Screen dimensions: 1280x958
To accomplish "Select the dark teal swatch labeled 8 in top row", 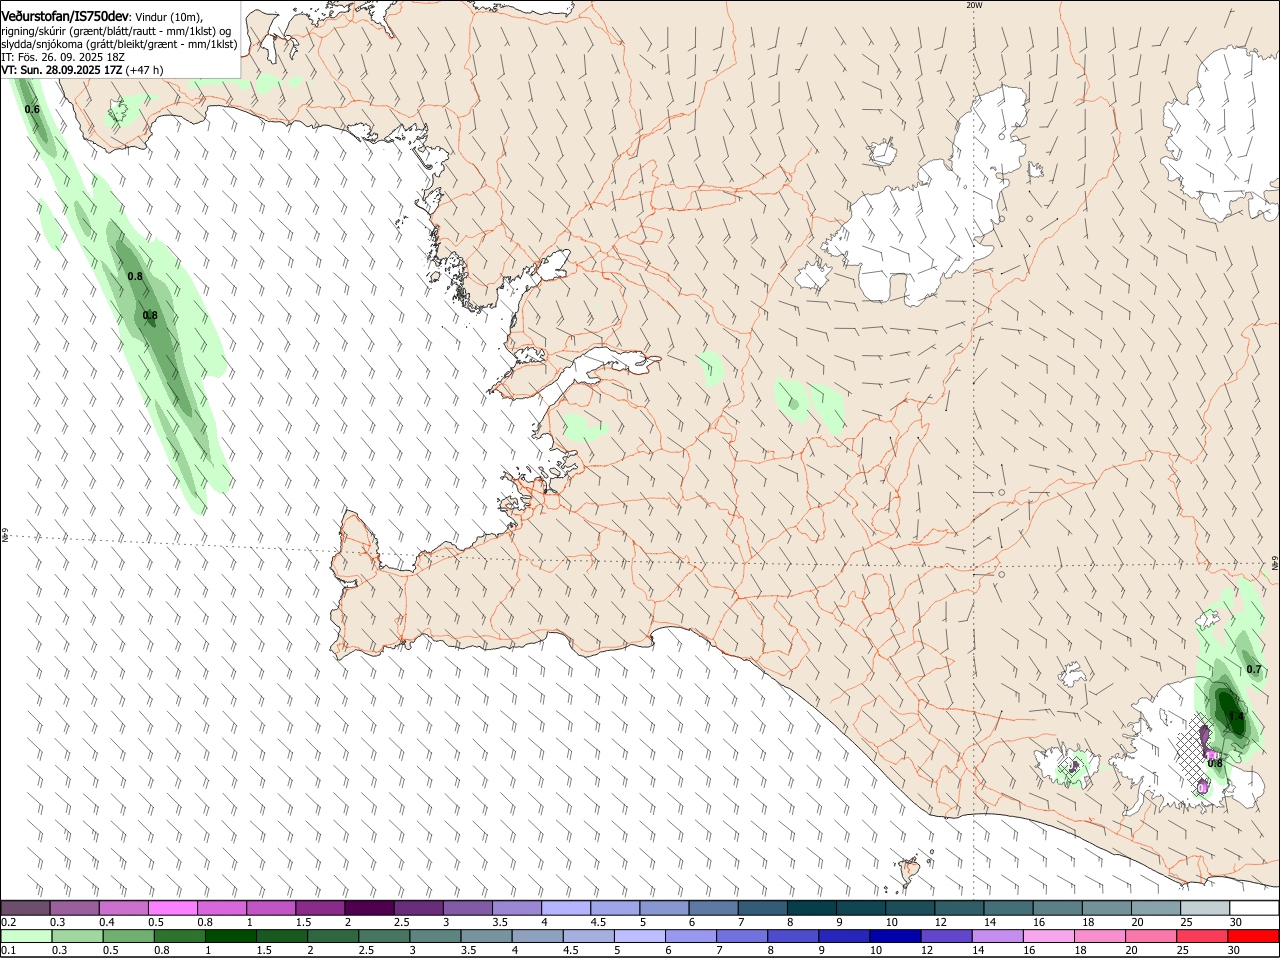I will point(811,907).
